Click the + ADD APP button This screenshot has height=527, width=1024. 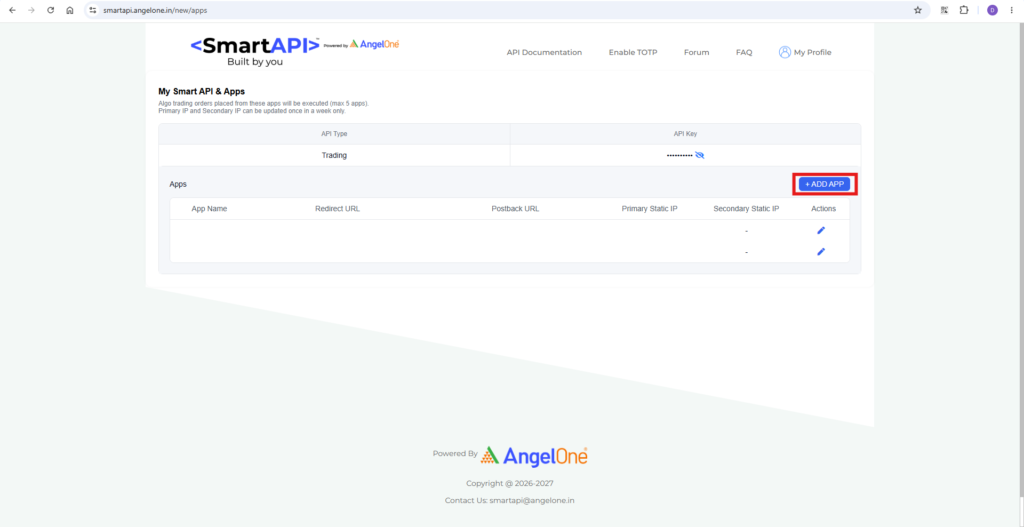click(824, 184)
